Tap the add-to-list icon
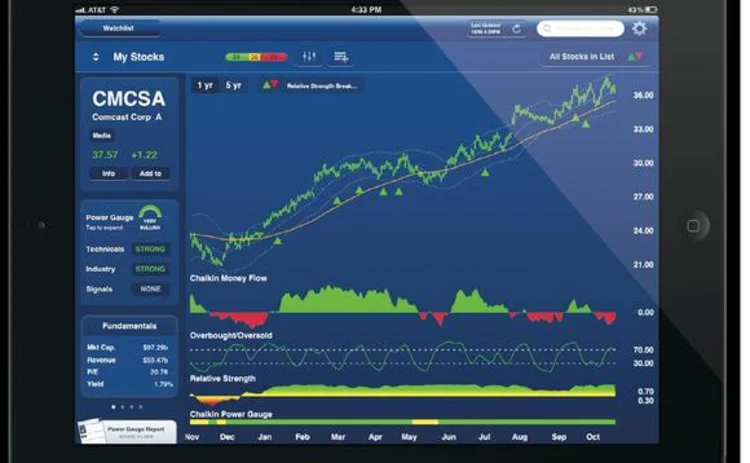Viewport: 750px width, 463px height. (341, 57)
